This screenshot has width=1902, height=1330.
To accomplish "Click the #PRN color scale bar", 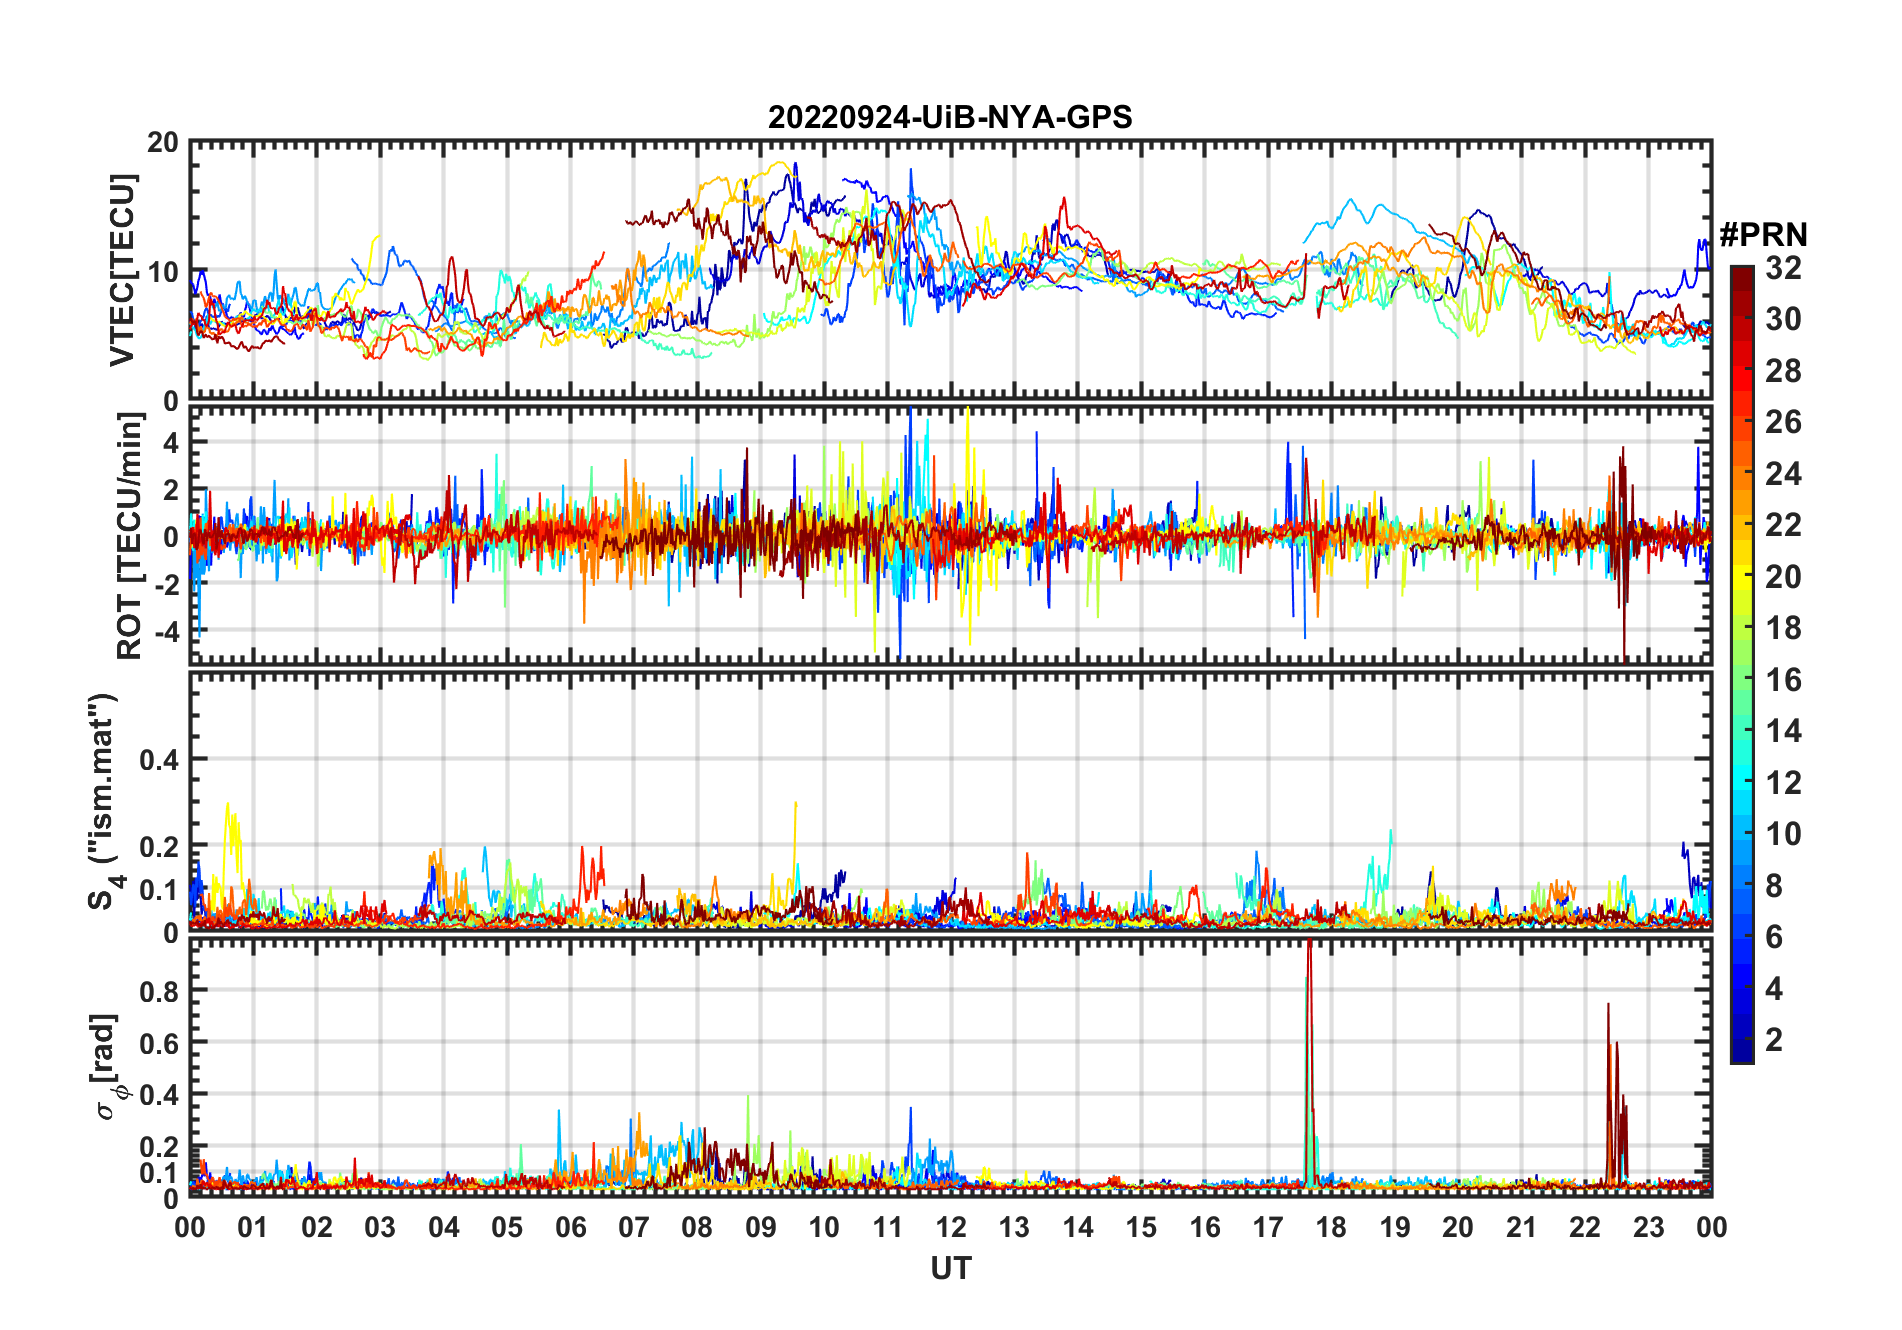I will 1741,664.
